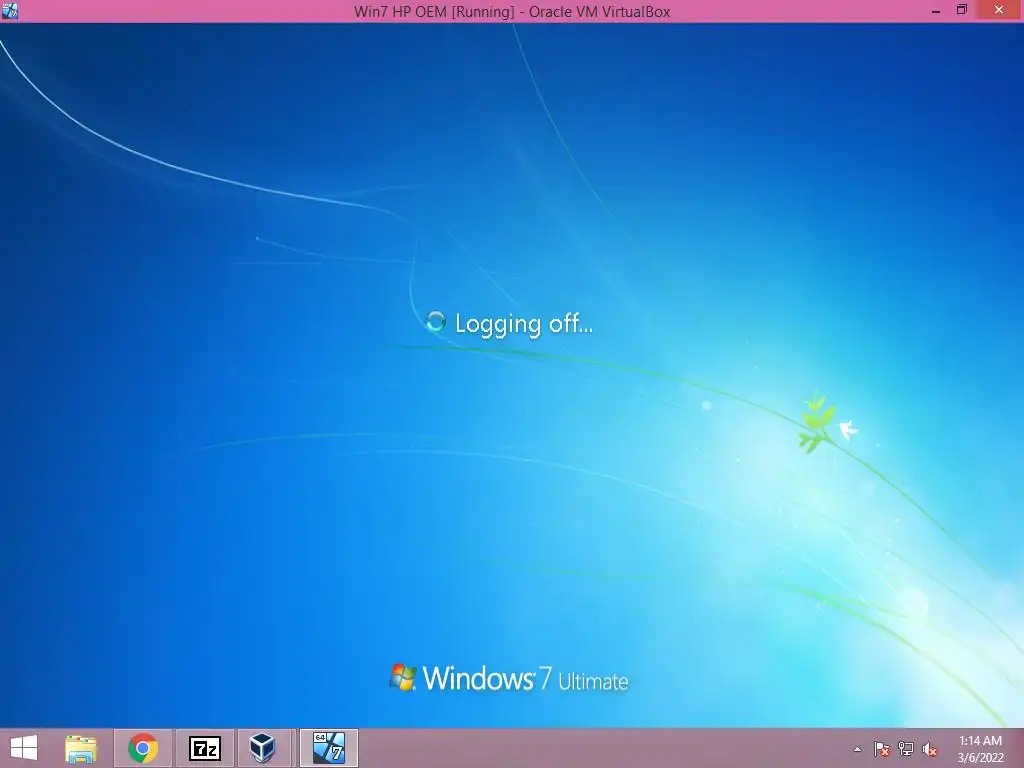Open the Action Center flag icon
This screenshot has width=1024, height=768.
pos(882,749)
